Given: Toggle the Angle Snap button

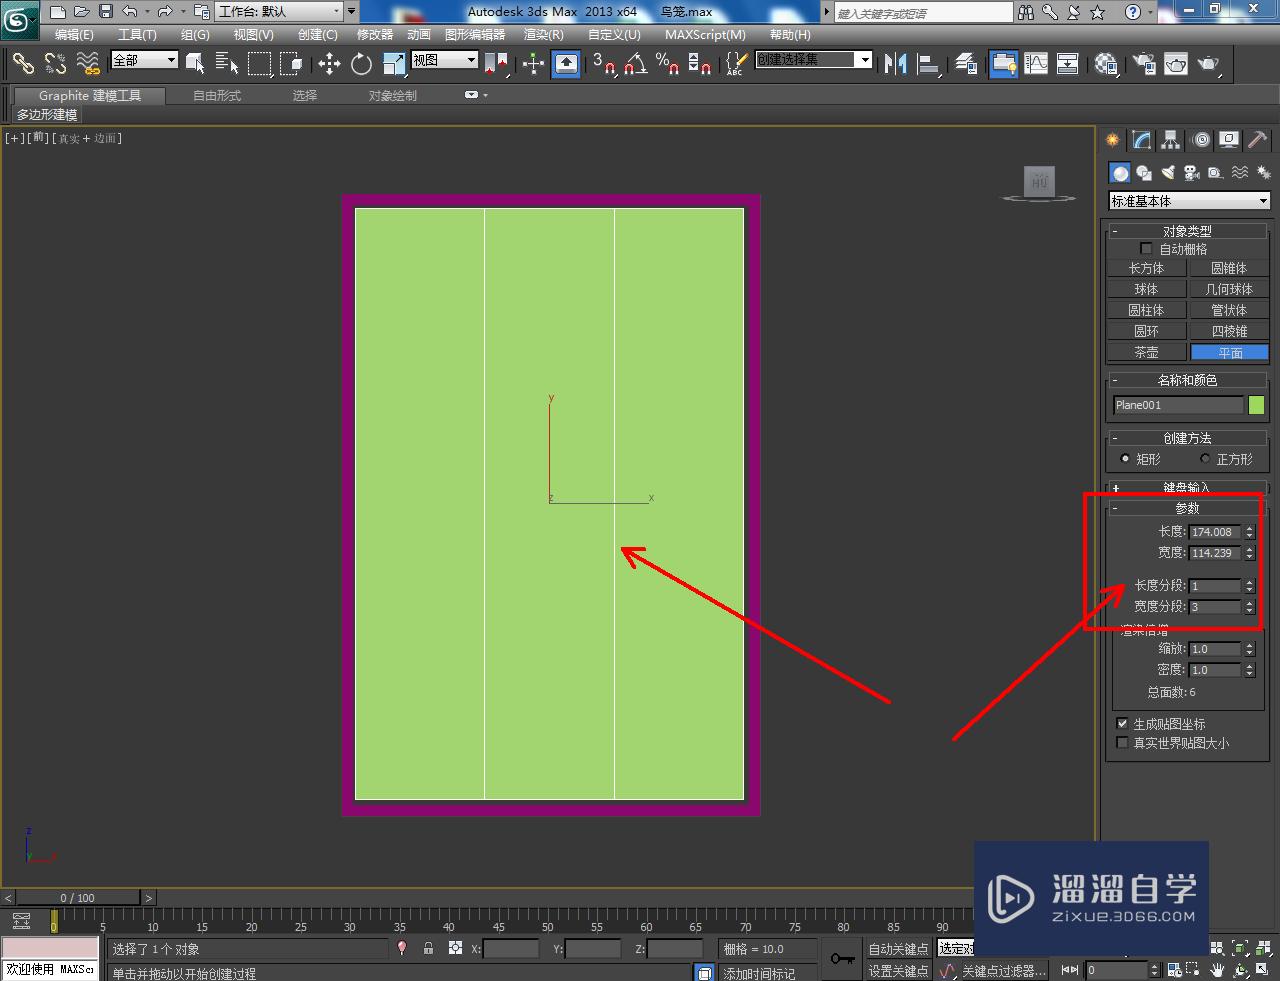Looking at the screenshot, I should point(635,64).
